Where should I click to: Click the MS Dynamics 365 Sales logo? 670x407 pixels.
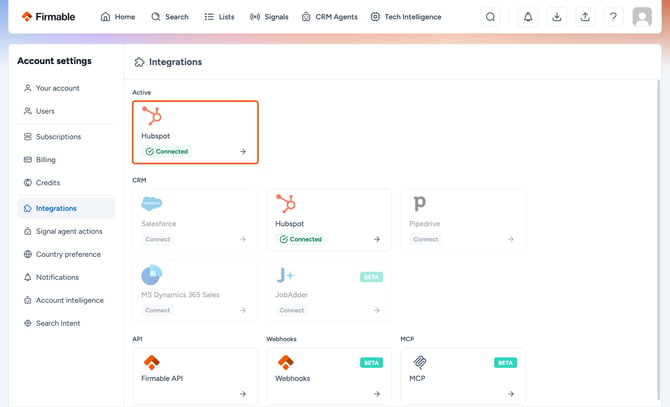(x=152, y=275)
